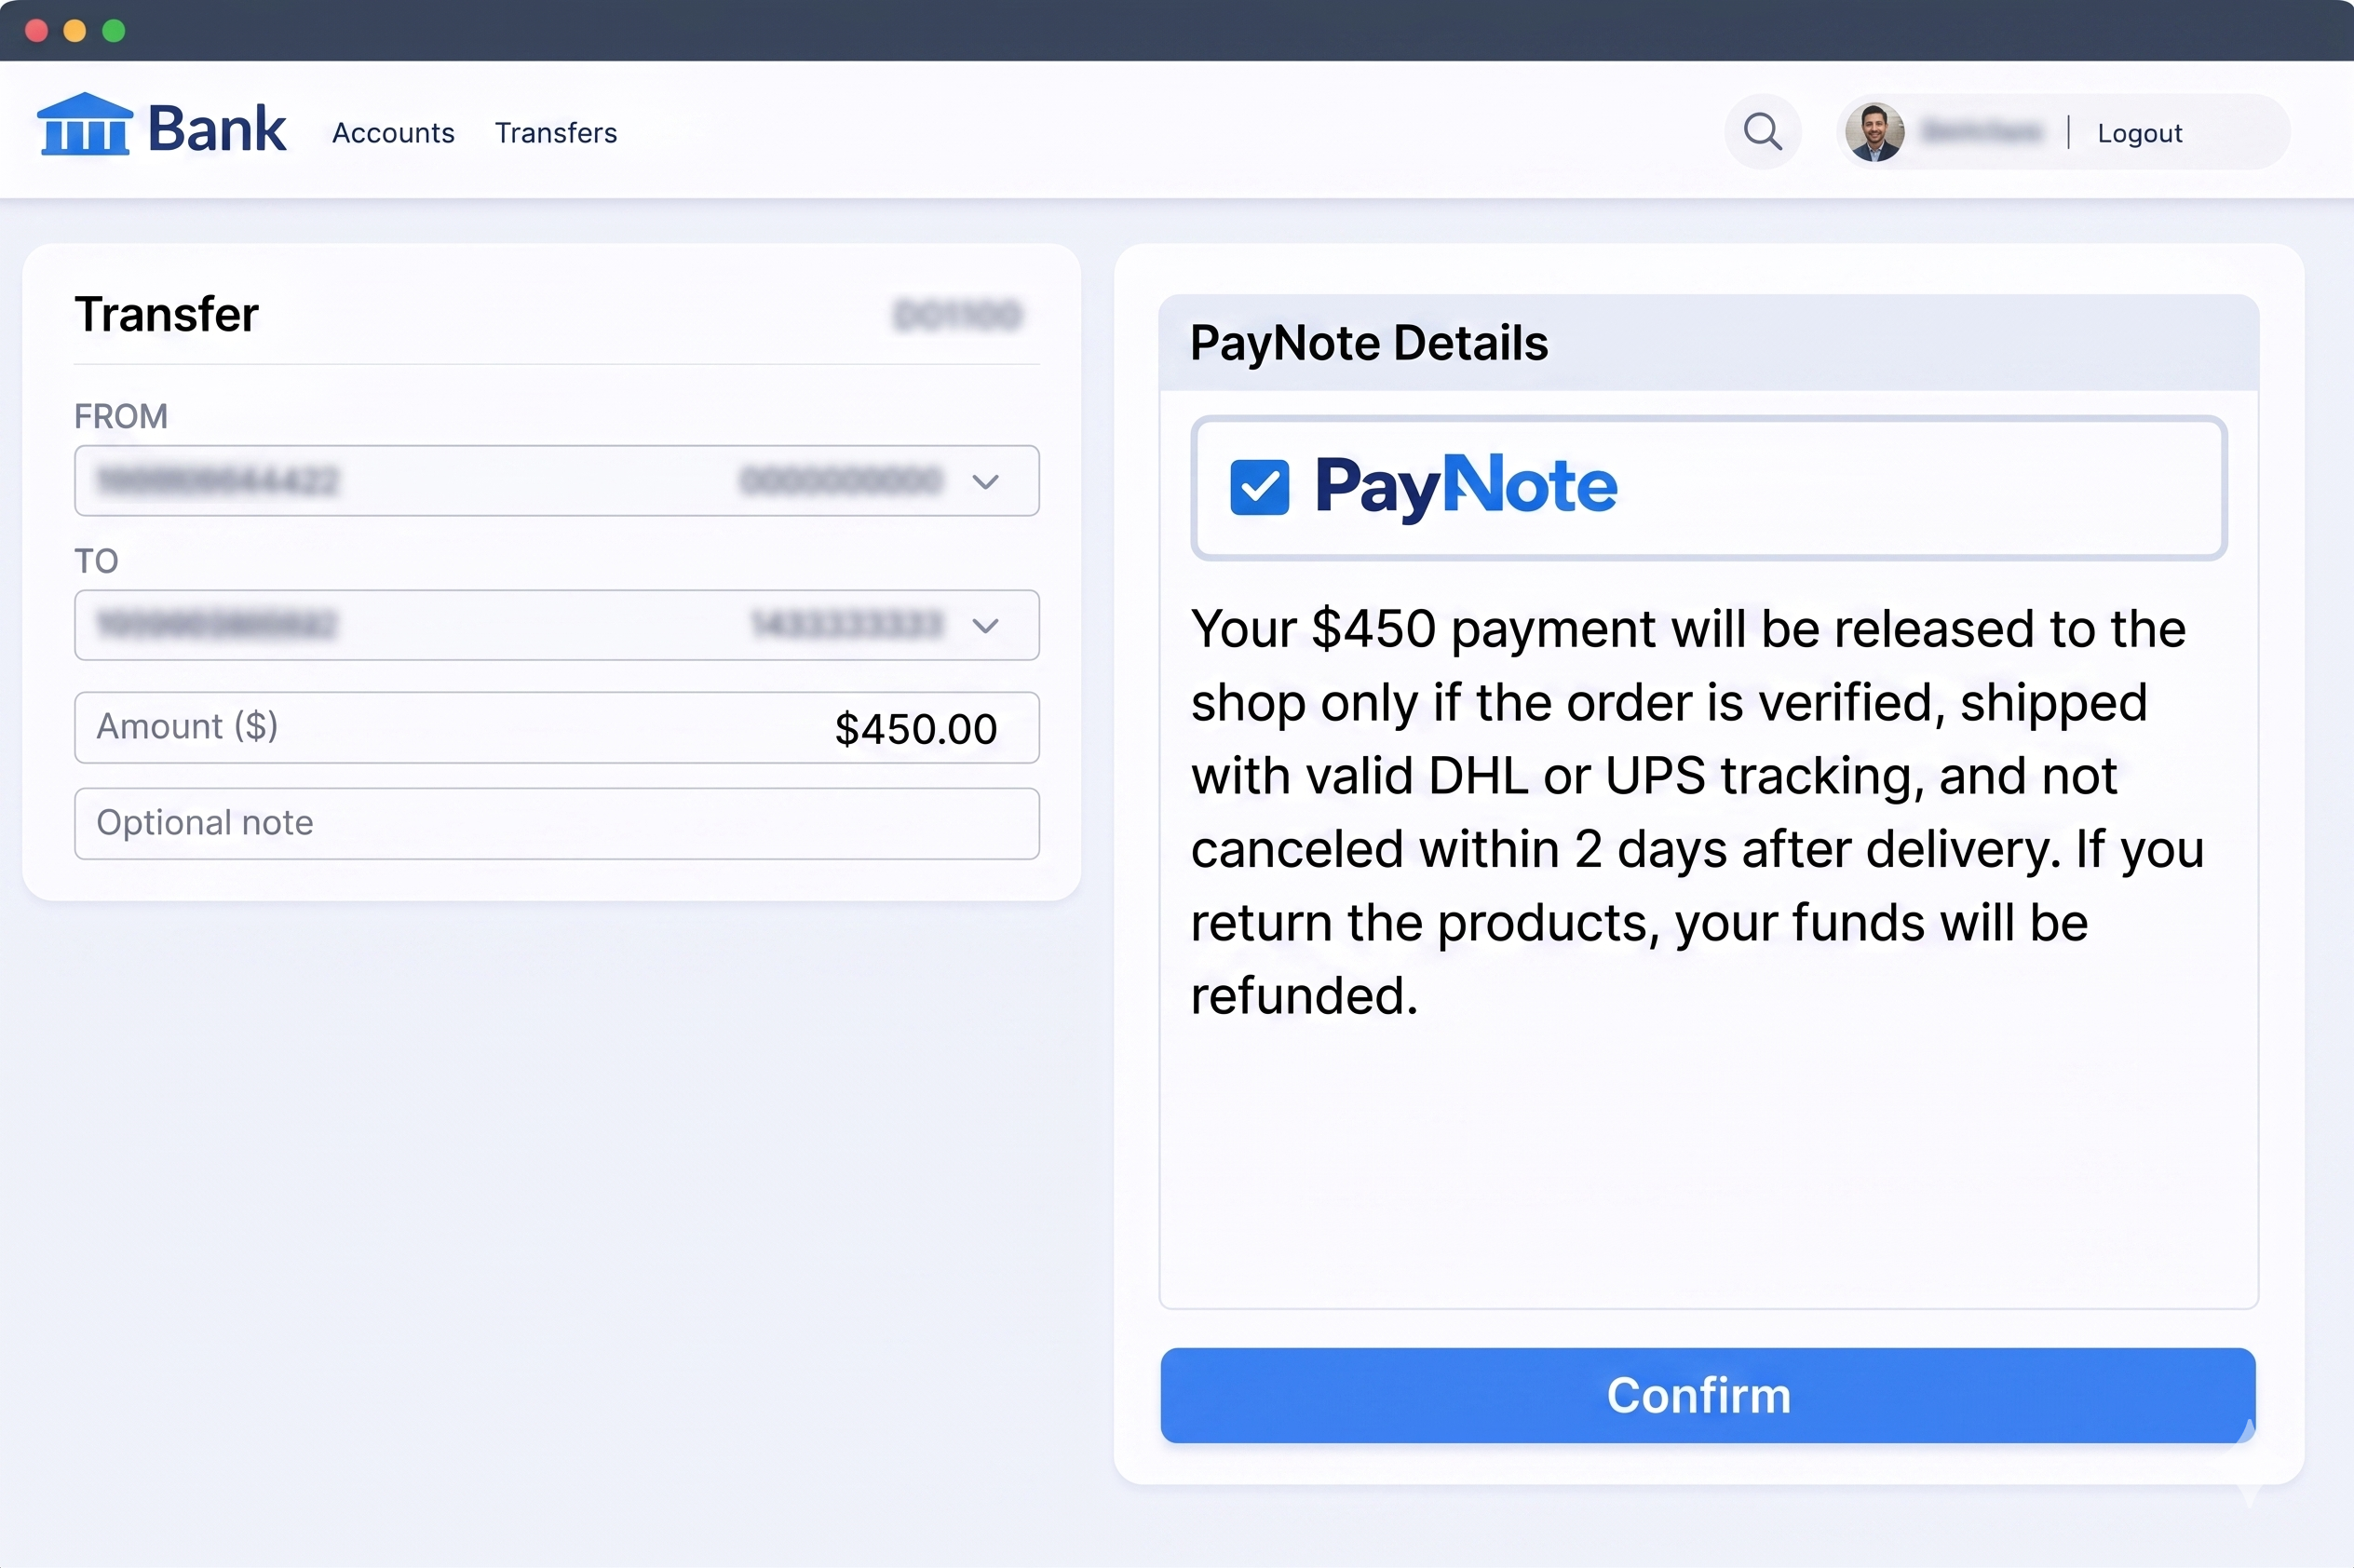Minimize the window with the yellow button

[75, 31]
